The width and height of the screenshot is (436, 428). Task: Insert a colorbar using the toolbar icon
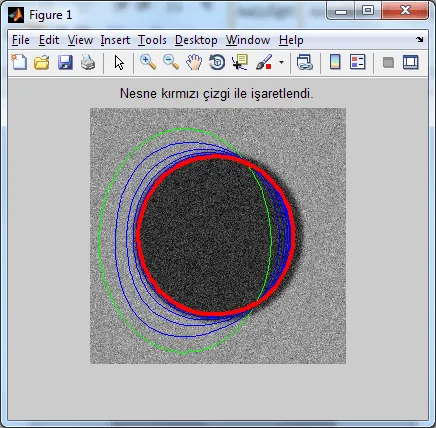click(335, 62)
